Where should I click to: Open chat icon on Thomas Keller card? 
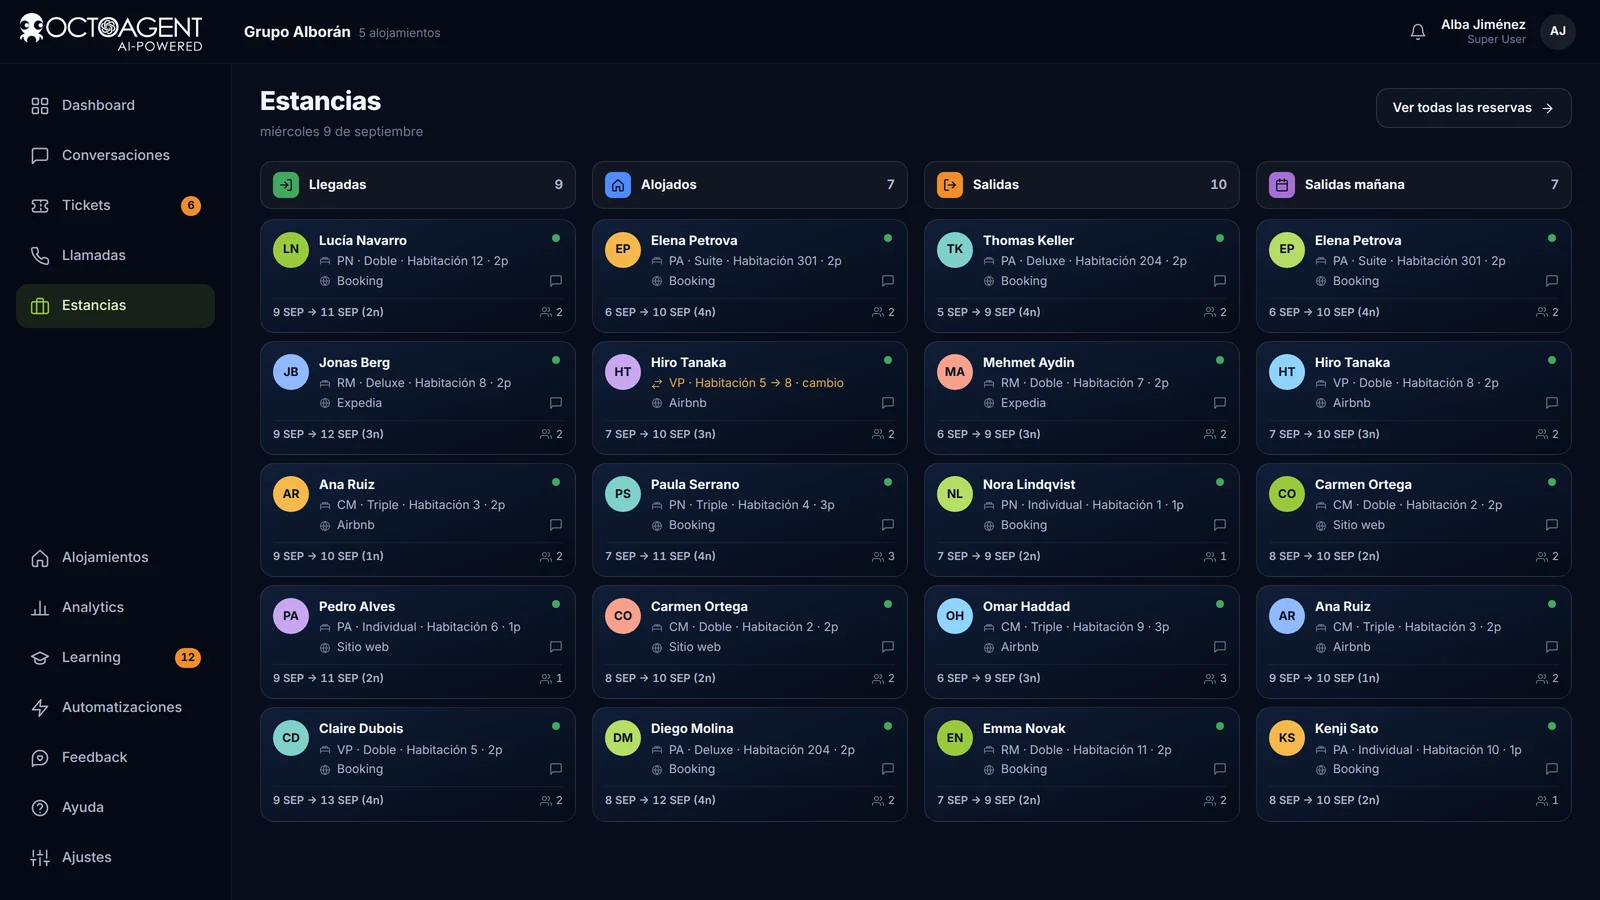coord(1220,281)
